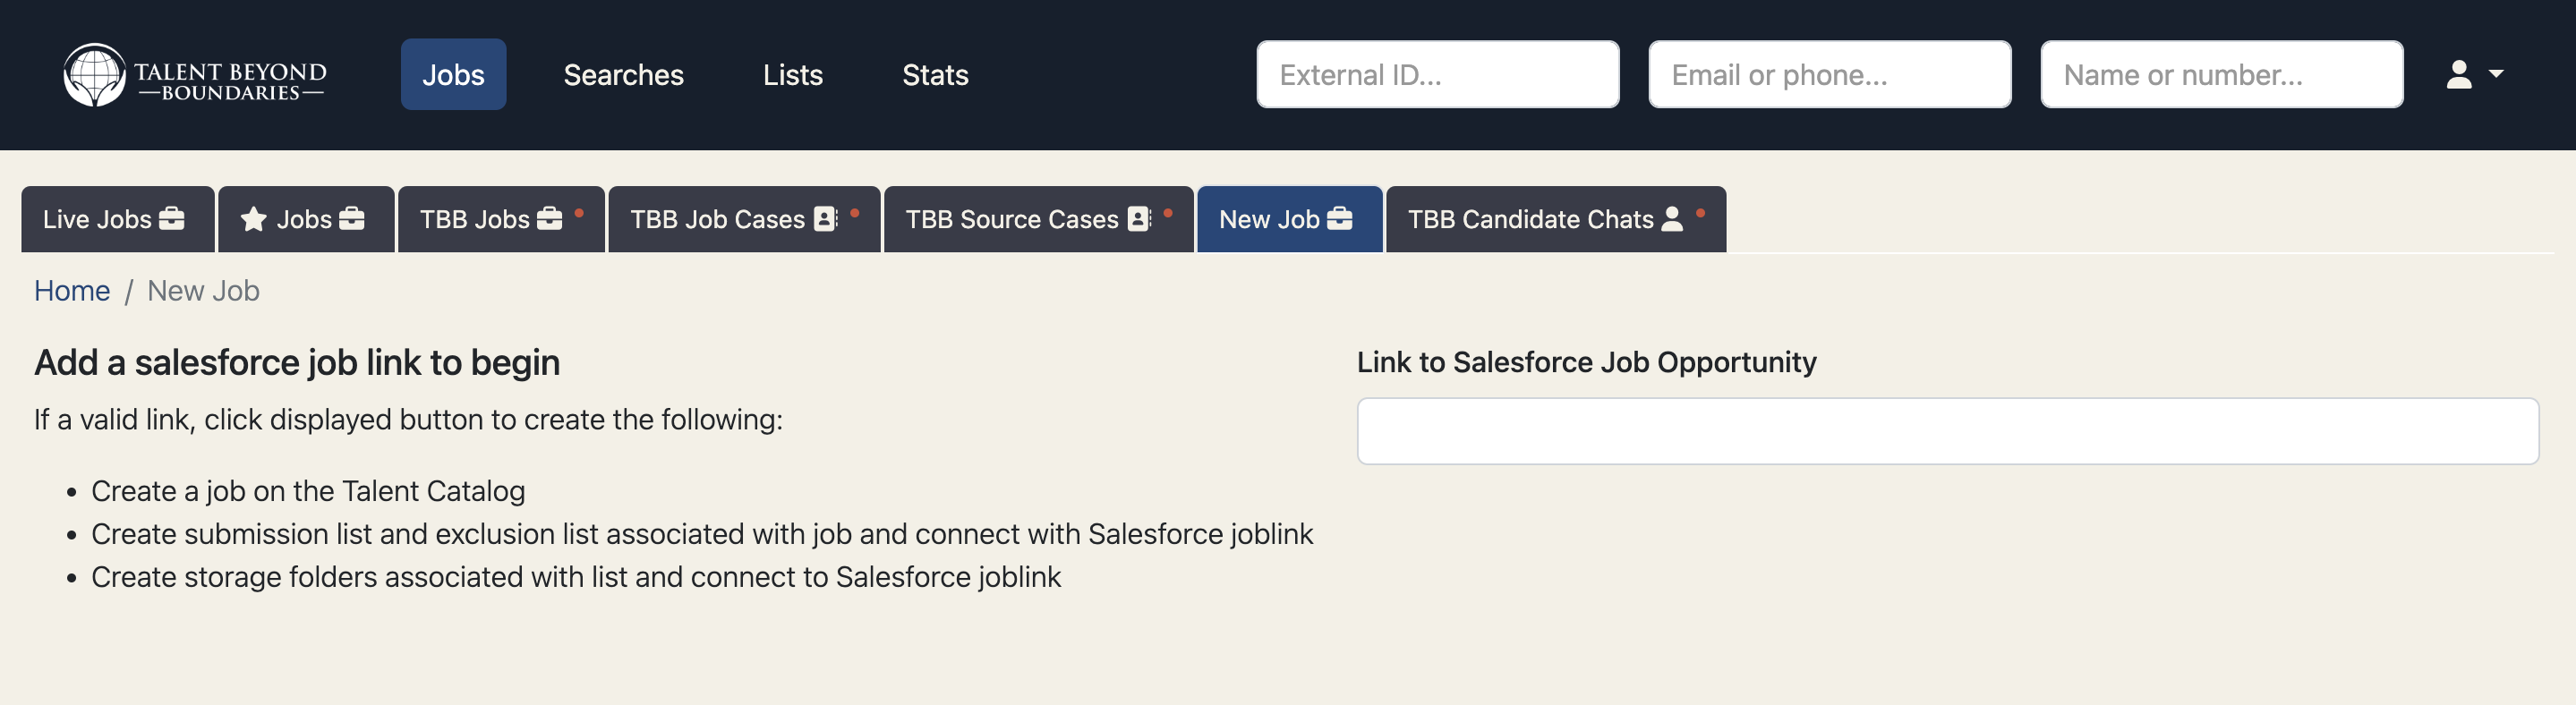Switch to the TBB Jobs tab
2576x705 pixels.
[500, 219]
